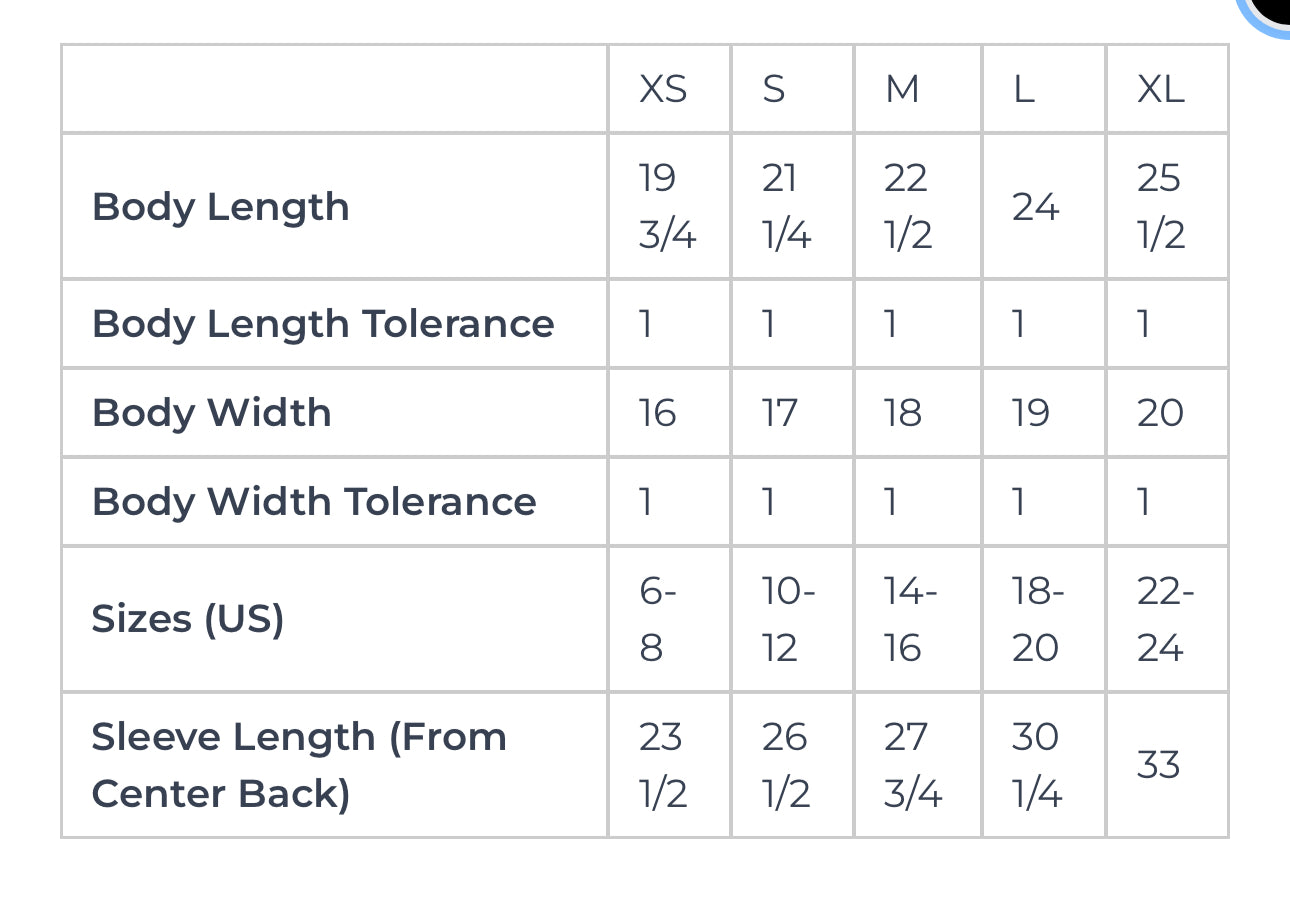This screenshot has width=1290, height=919.
Task: Select the Body Width Tolerance row label
Action: (314, 501)
